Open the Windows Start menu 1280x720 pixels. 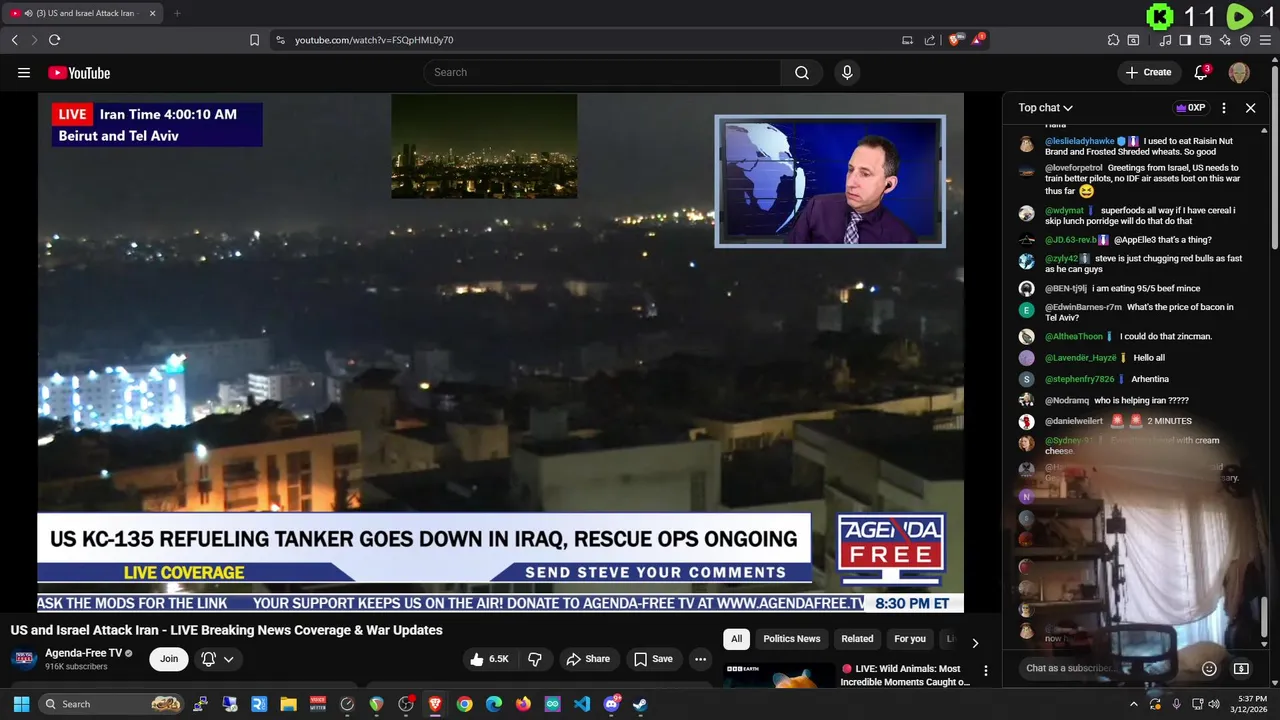[21, 704]
